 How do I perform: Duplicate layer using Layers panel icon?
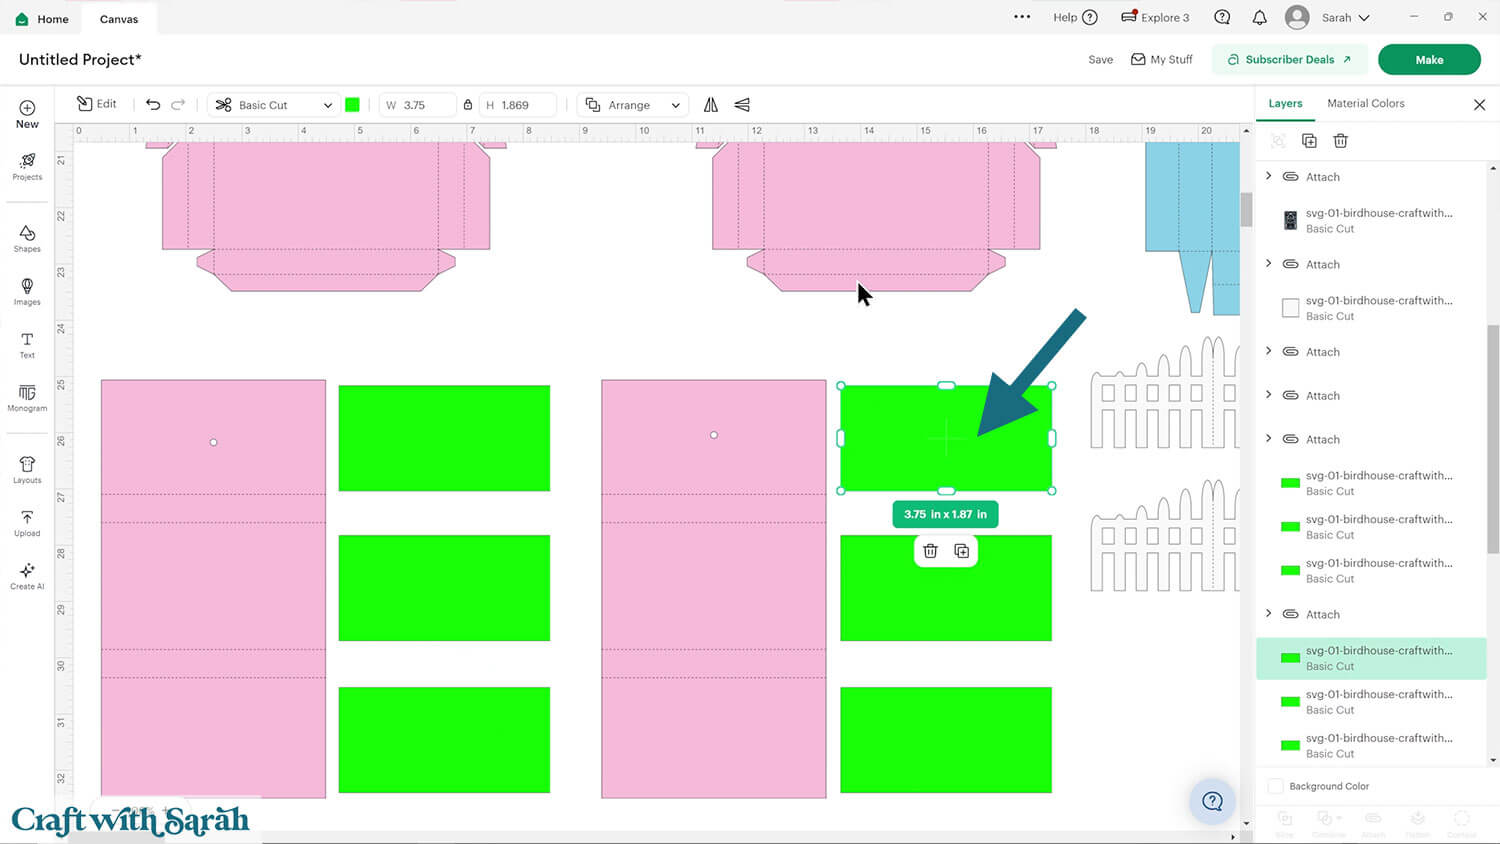(x=1309, y=141)
